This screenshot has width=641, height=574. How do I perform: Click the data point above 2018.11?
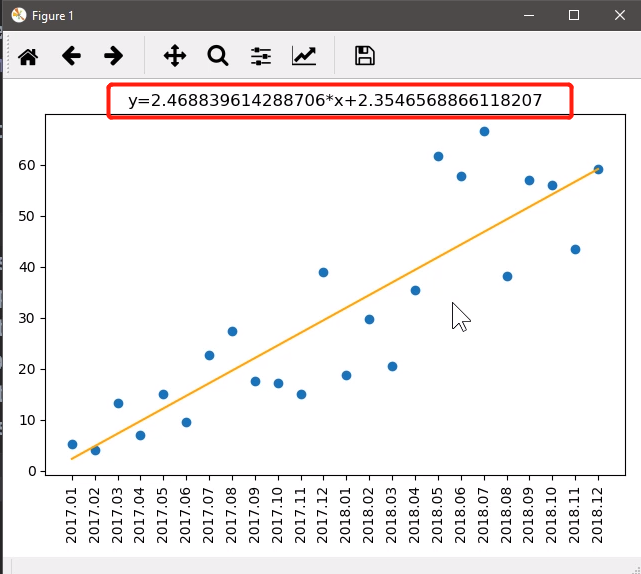tap(575, 250)
